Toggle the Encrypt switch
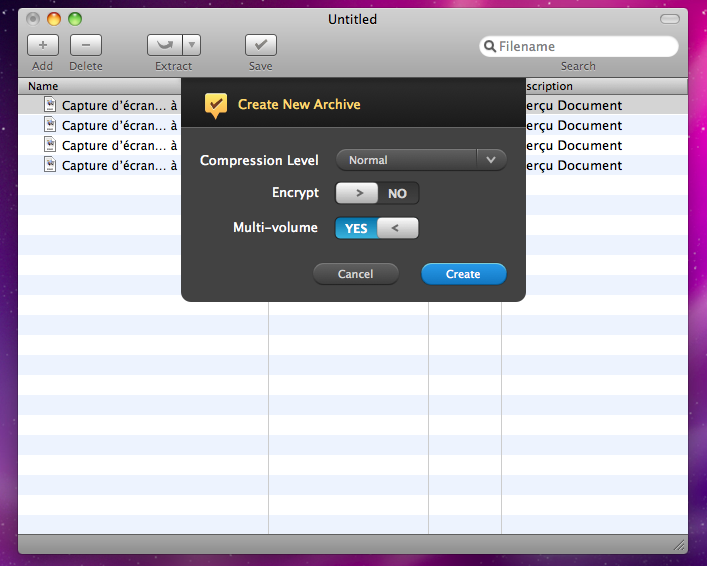707x566 pixels. coord(377,193)
